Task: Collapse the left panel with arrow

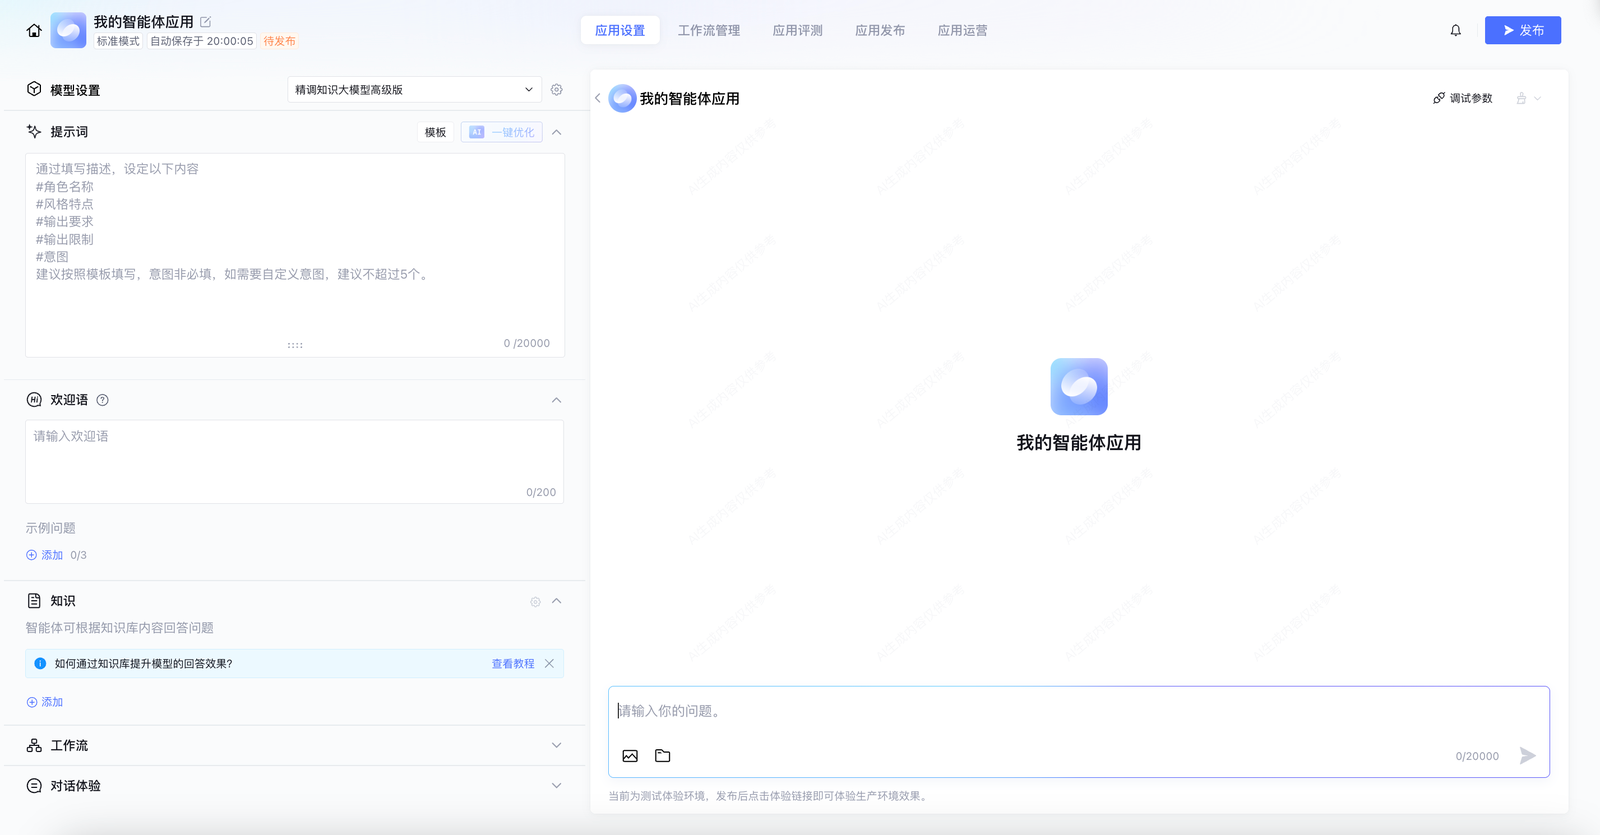Action: point(598,98)
